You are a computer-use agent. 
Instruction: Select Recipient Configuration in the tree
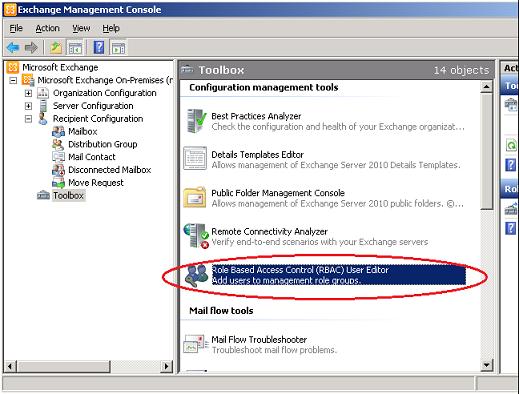98,119
